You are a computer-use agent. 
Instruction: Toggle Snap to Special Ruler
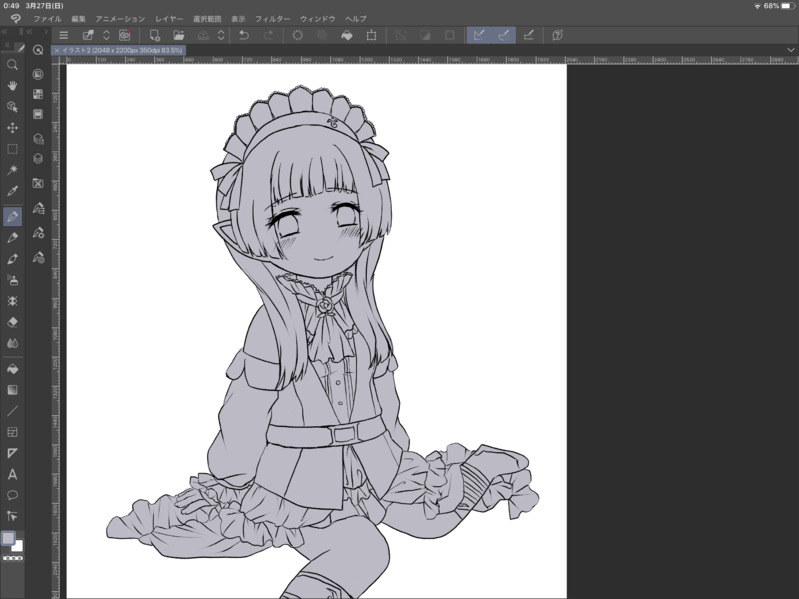point(503,35)
